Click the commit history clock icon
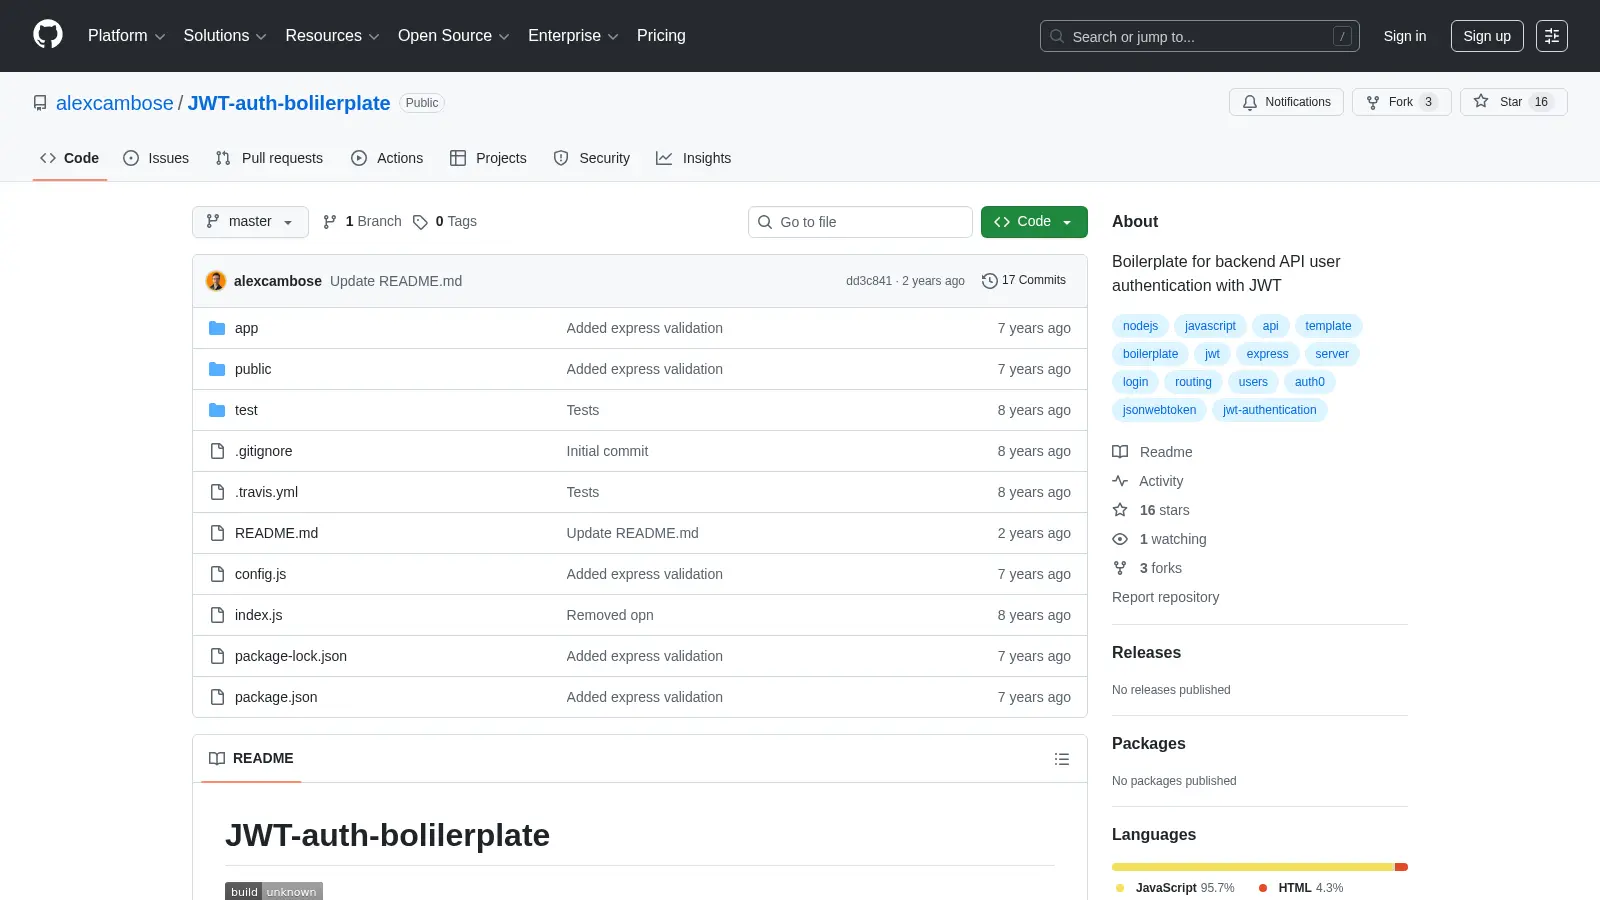 pyautogui.click(x=990, y=281)
